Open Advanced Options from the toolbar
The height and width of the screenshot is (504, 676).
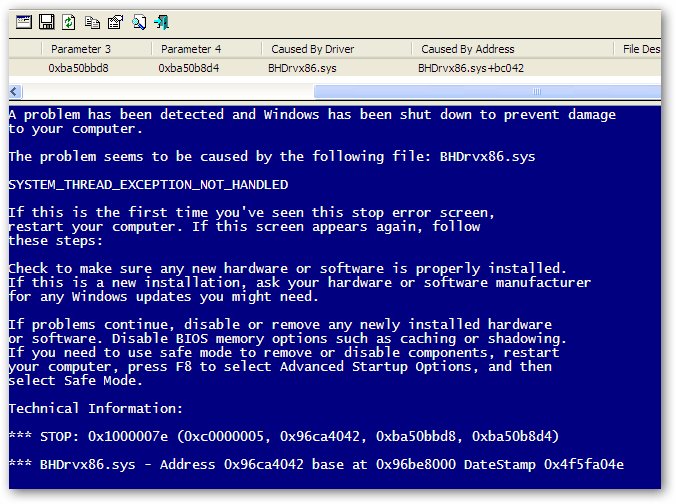coord(24,22)
